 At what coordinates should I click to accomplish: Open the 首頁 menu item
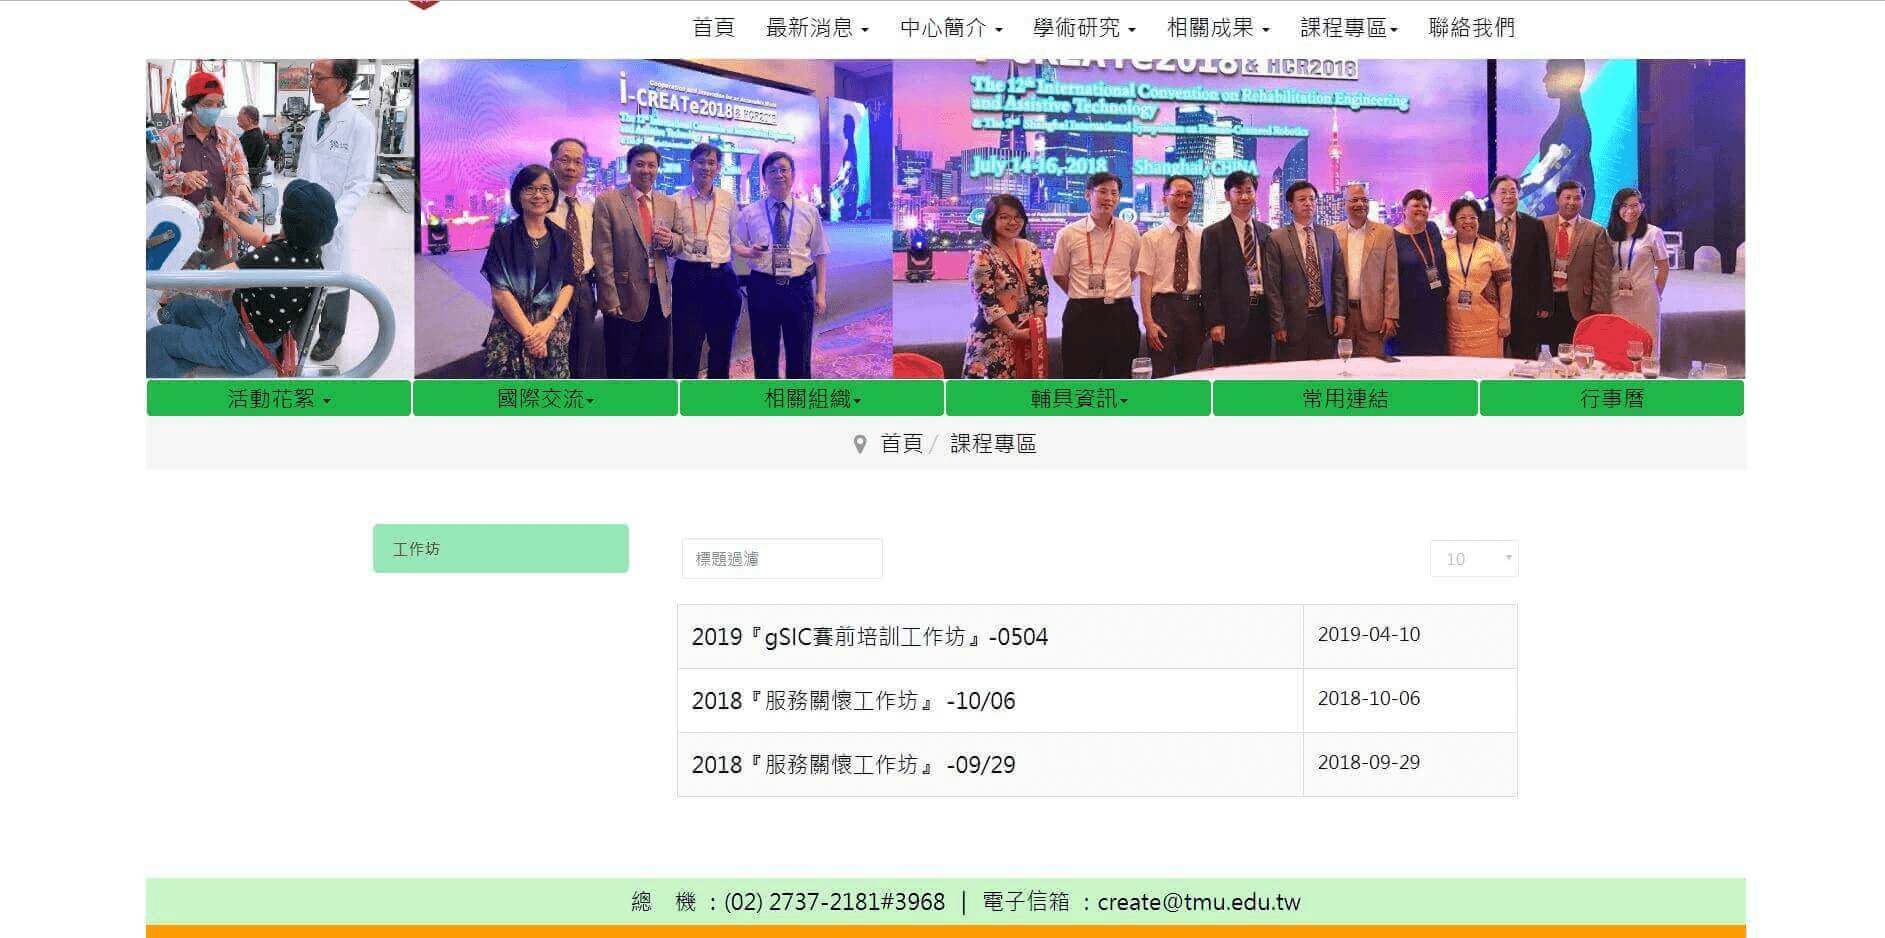(713, 28)
